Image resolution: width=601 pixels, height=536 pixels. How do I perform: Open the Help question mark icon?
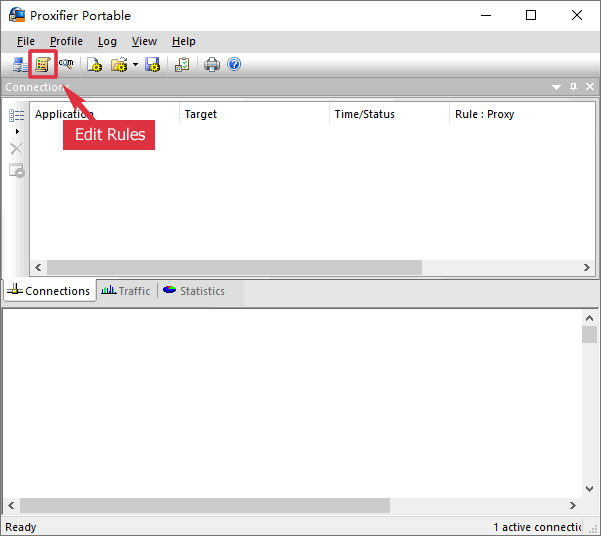(234, 64)
